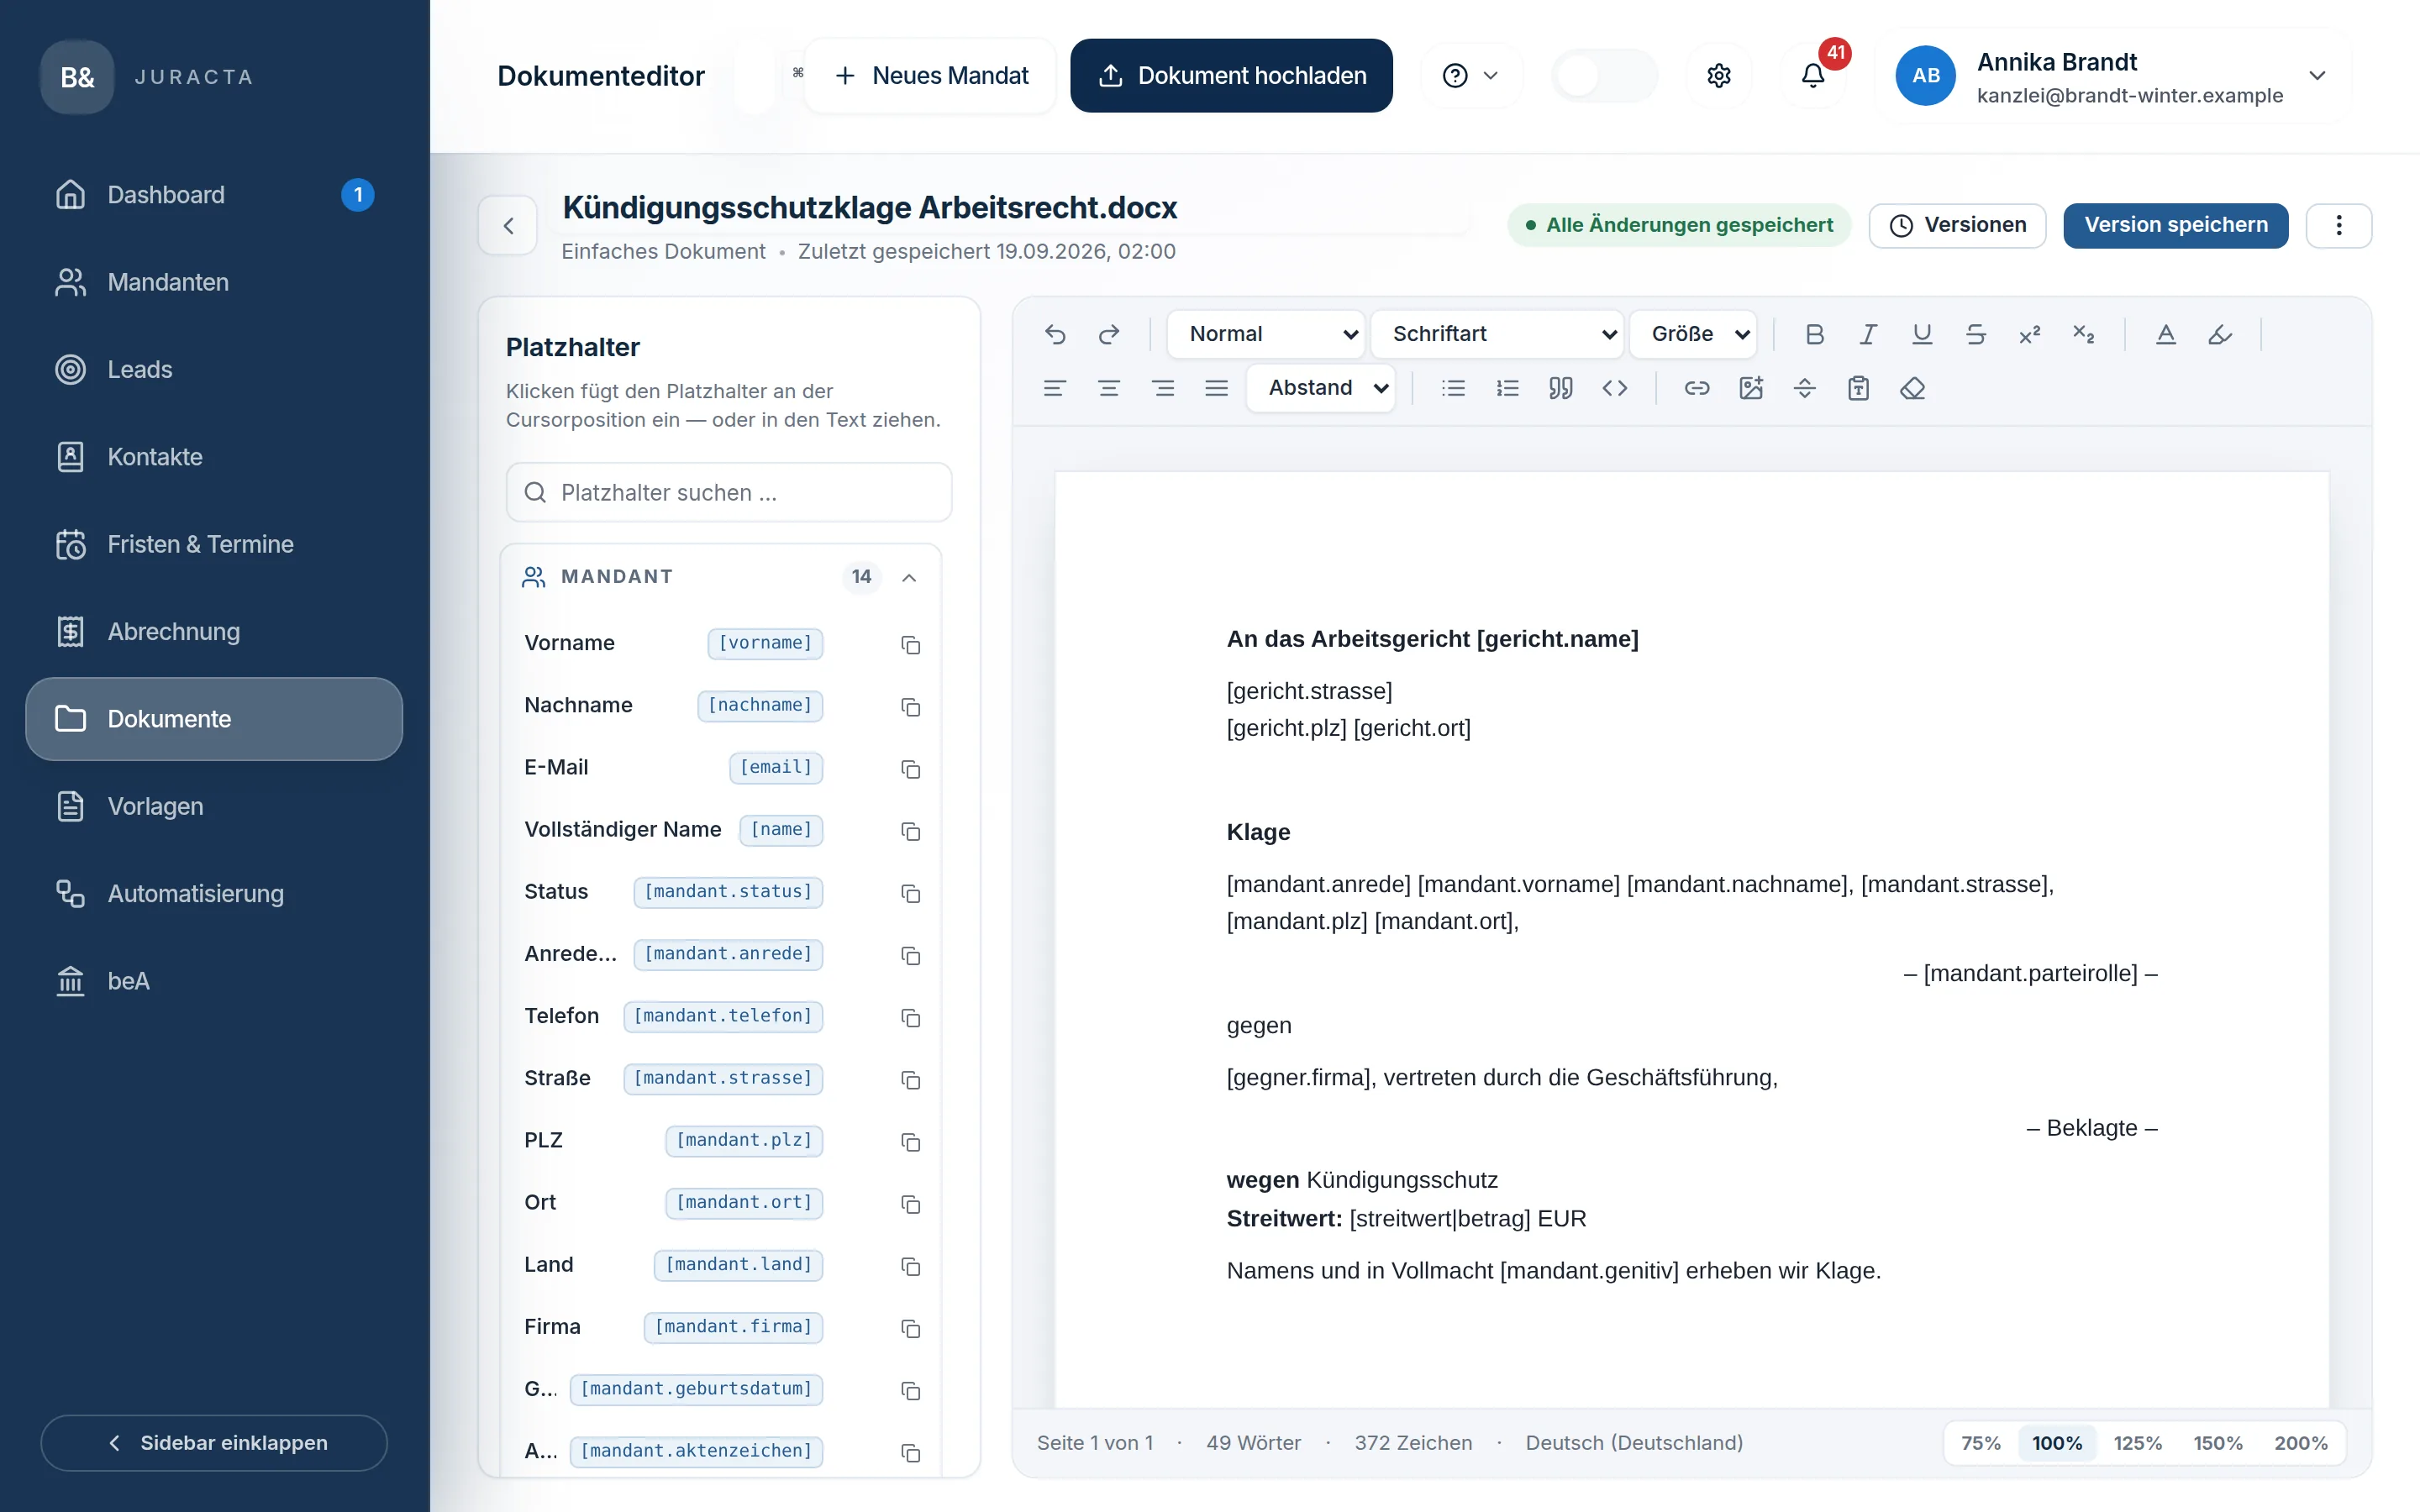The height and width of the screenshot is (1512, 2420).
Task: Toggle underline formatting
Action: [x=1922, y=334]
